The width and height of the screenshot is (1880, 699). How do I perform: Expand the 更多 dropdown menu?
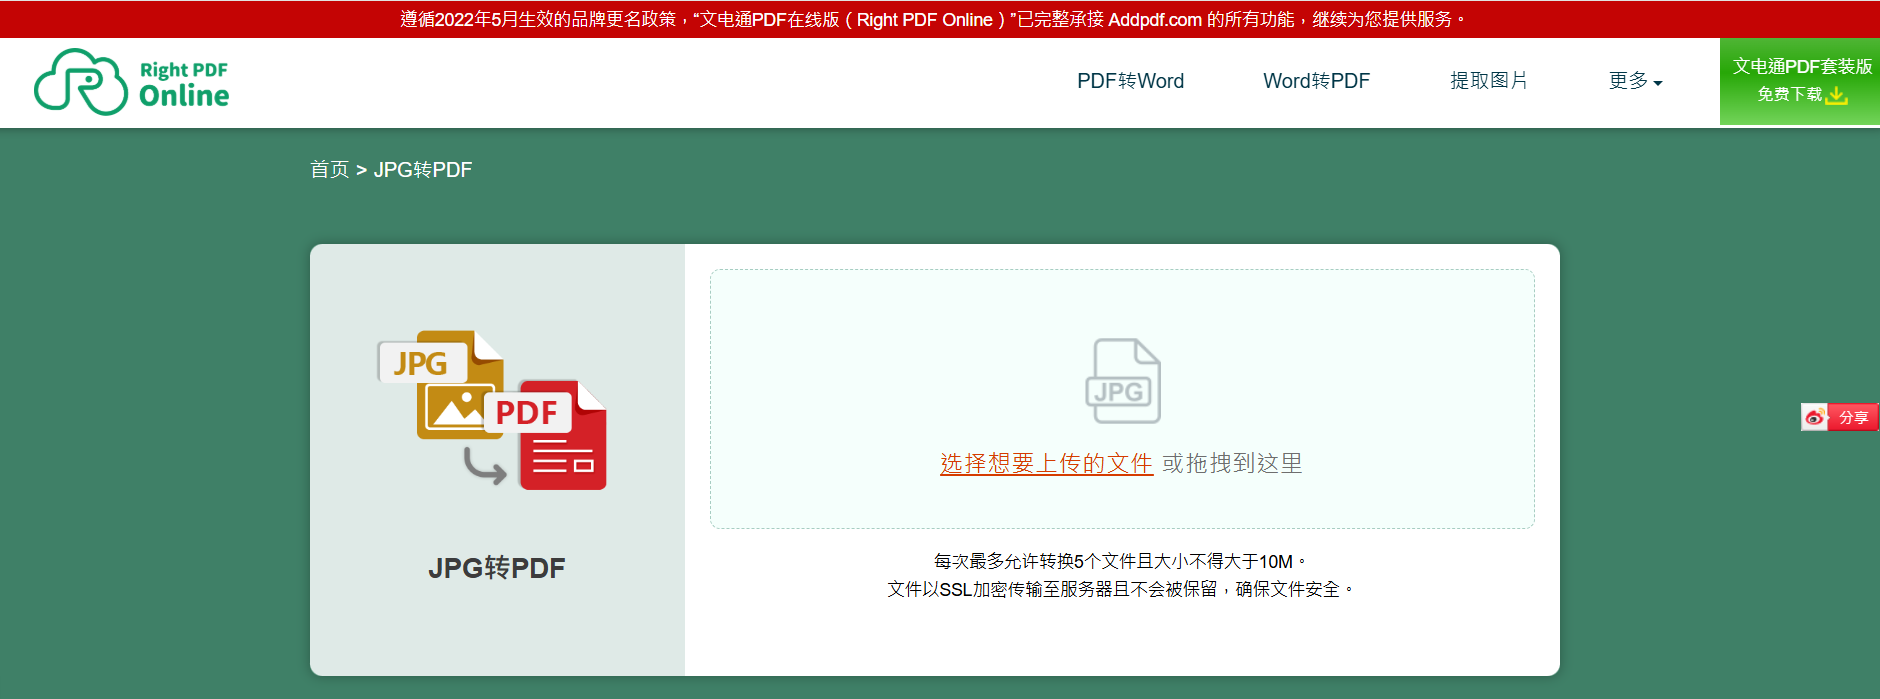tap(1635, 81)
